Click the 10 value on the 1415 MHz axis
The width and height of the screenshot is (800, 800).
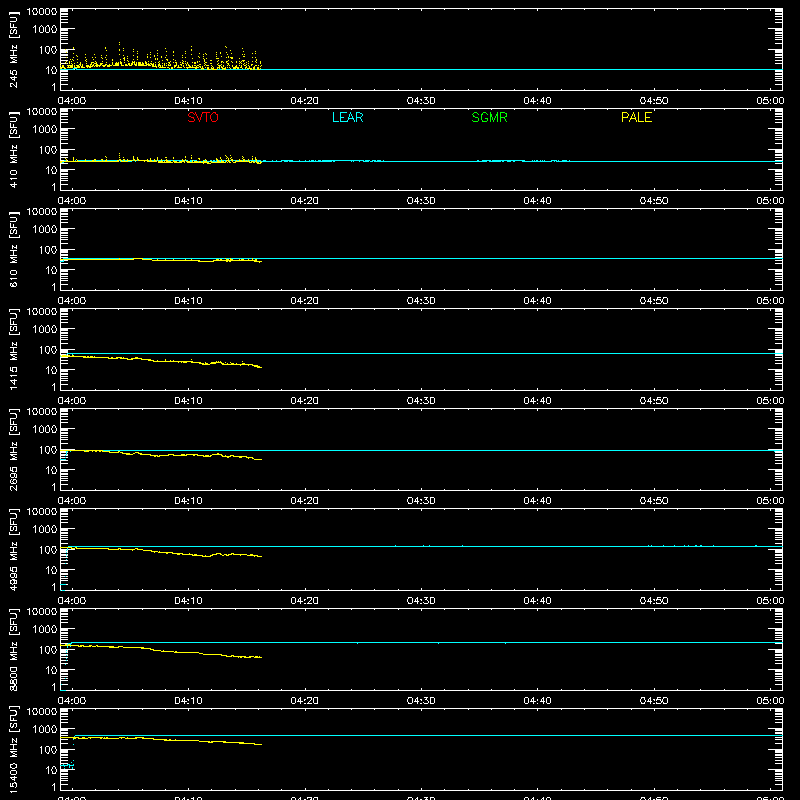51,370
